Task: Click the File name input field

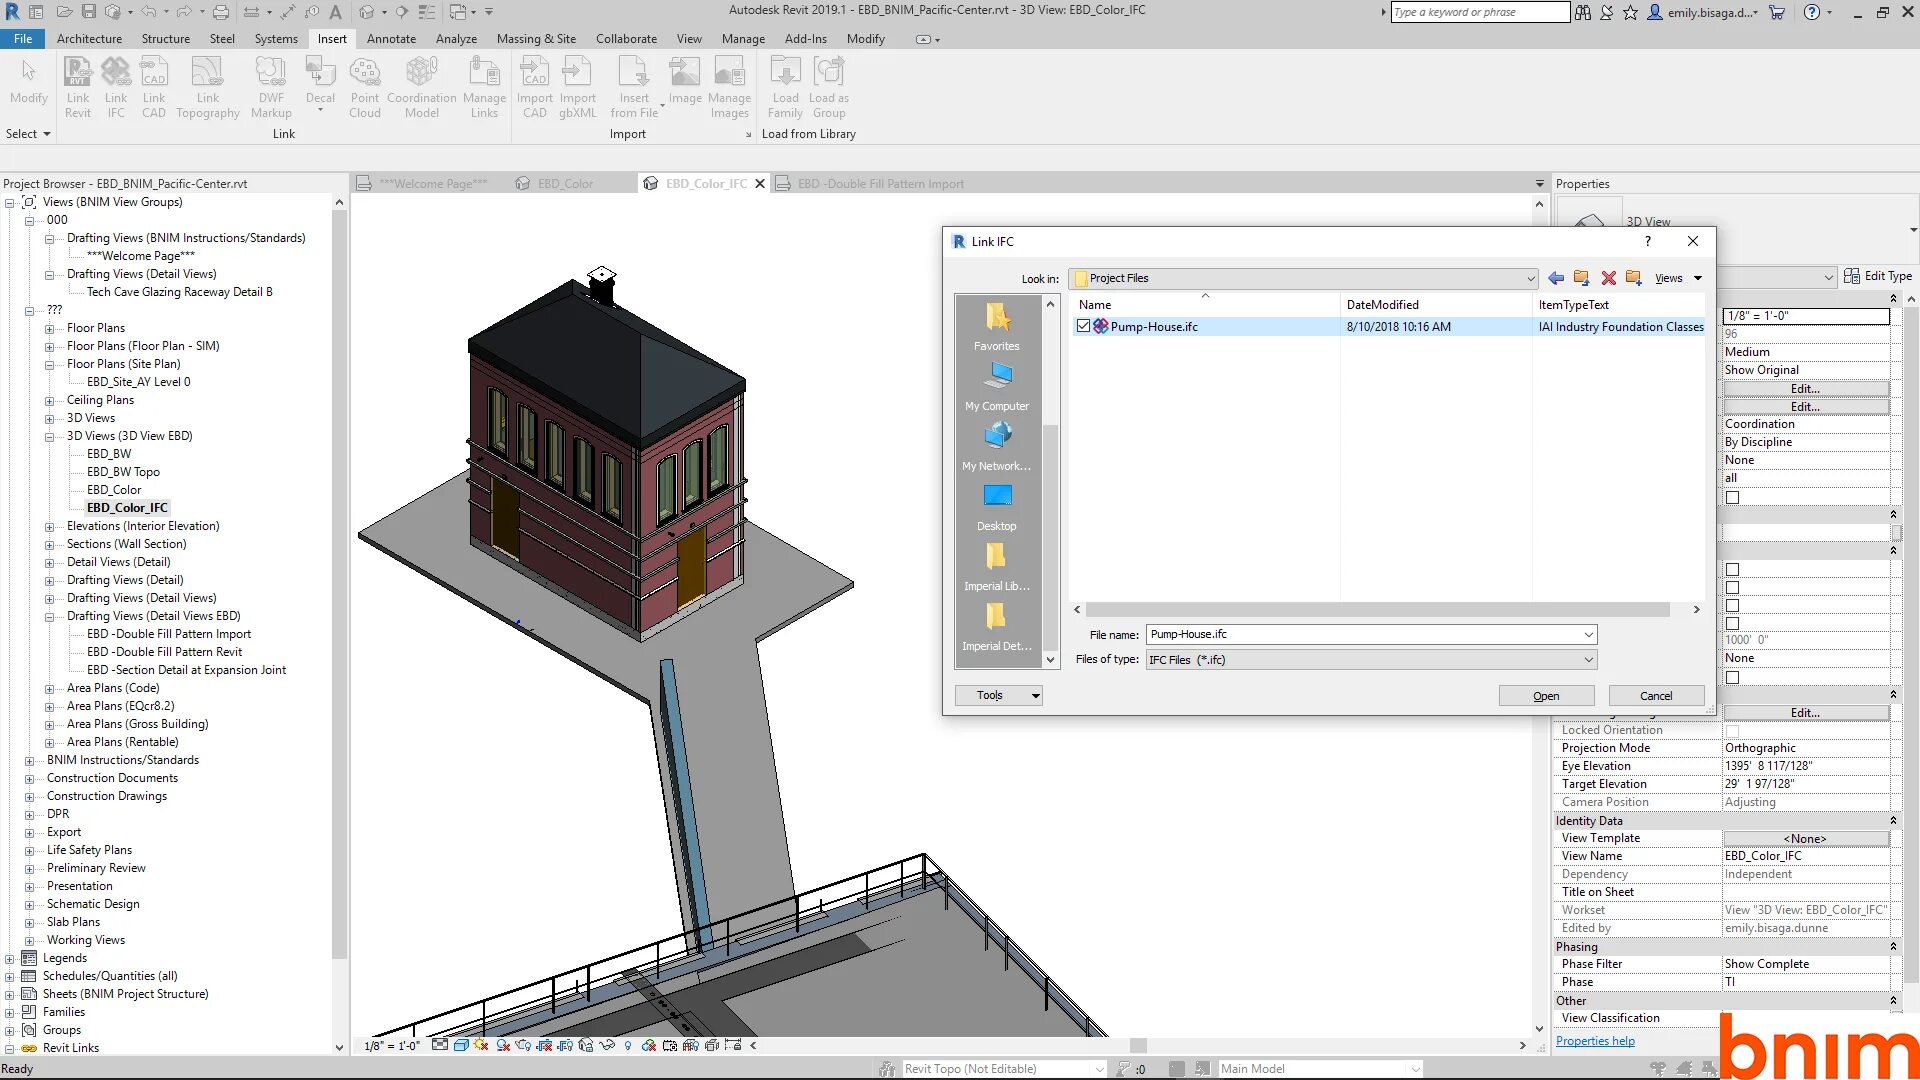Action: (1360, 635)
